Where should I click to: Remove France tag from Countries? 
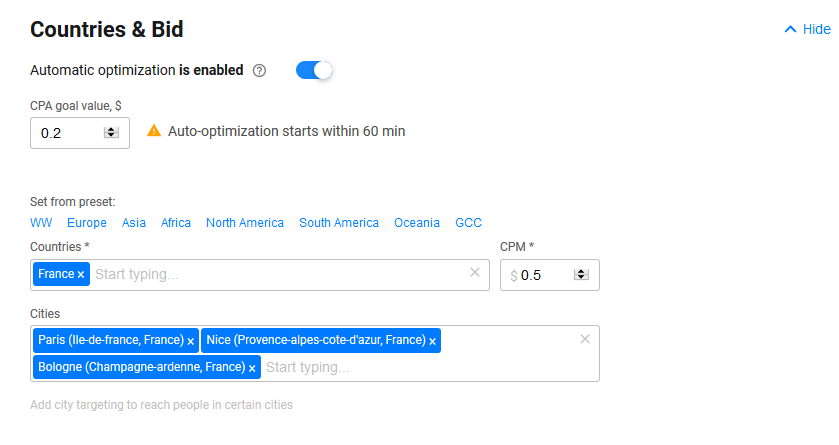click(x=81, y=274)
